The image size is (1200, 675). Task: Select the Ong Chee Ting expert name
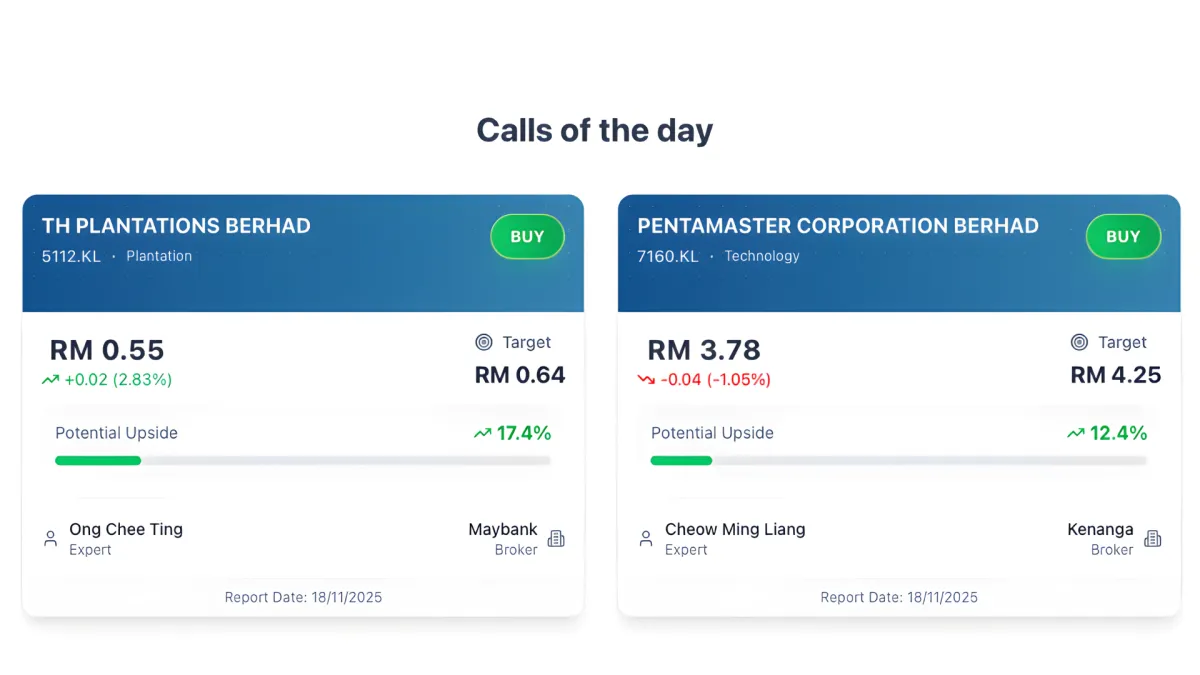pos(126,529)
